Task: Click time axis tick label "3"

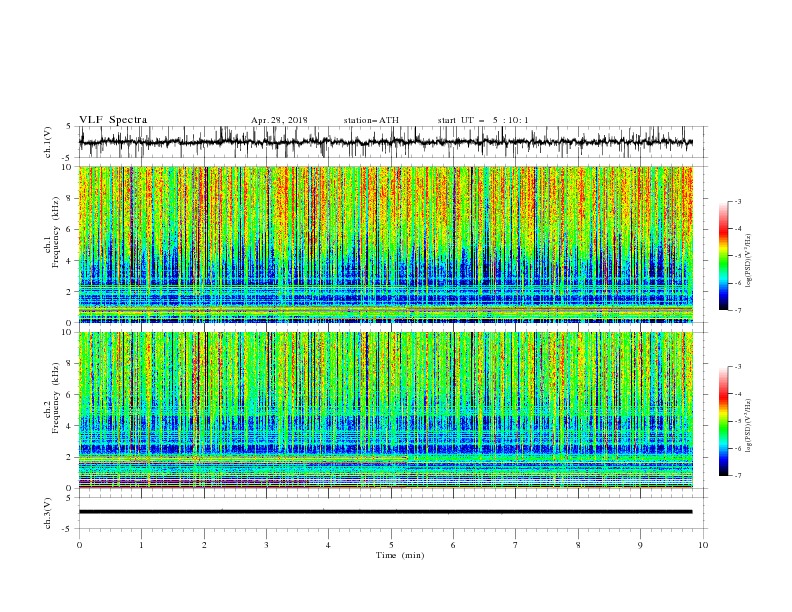Action: click(x=267, y=545)
